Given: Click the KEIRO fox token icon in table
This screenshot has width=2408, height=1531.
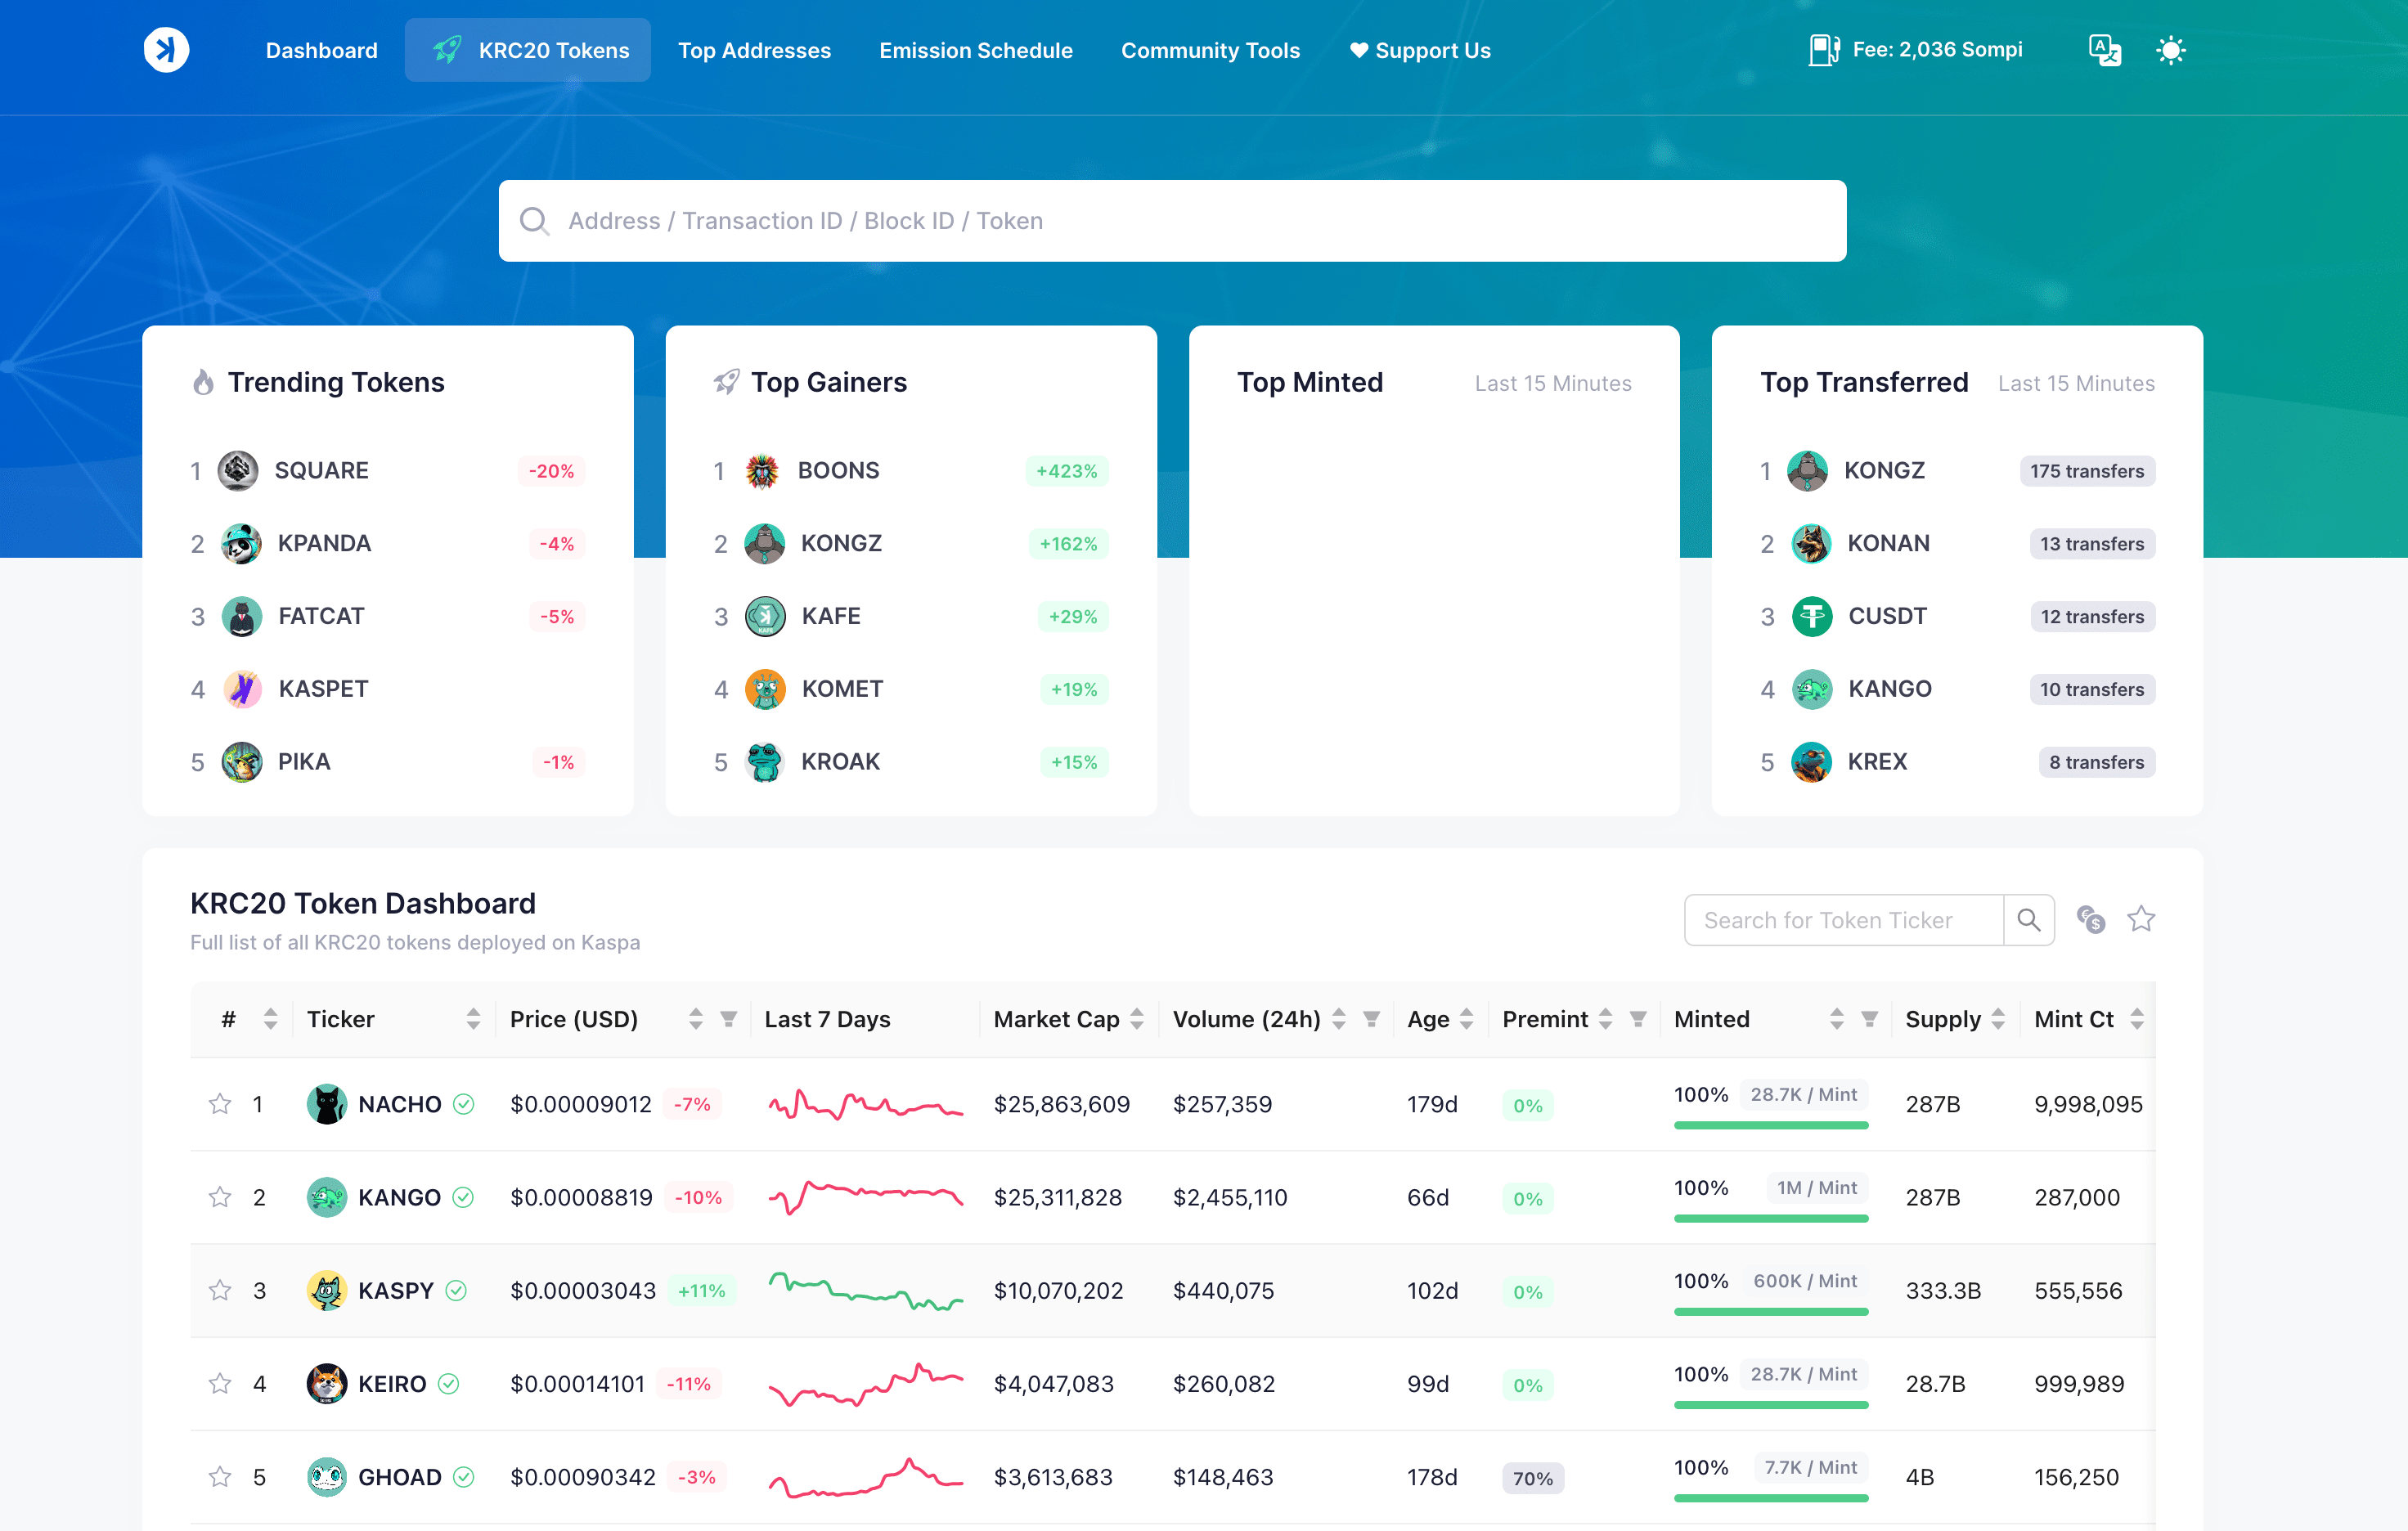Looking at the screenshot, I should coord(326,1383).
